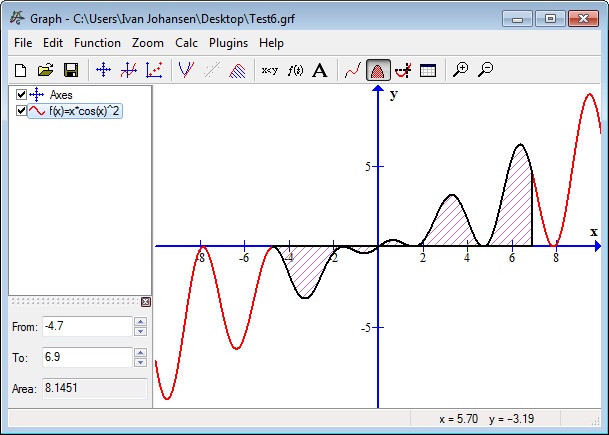Image resolution: width=609 pixels, height=435 pixels.
Task: Create a new graph file
Action: 20,70
